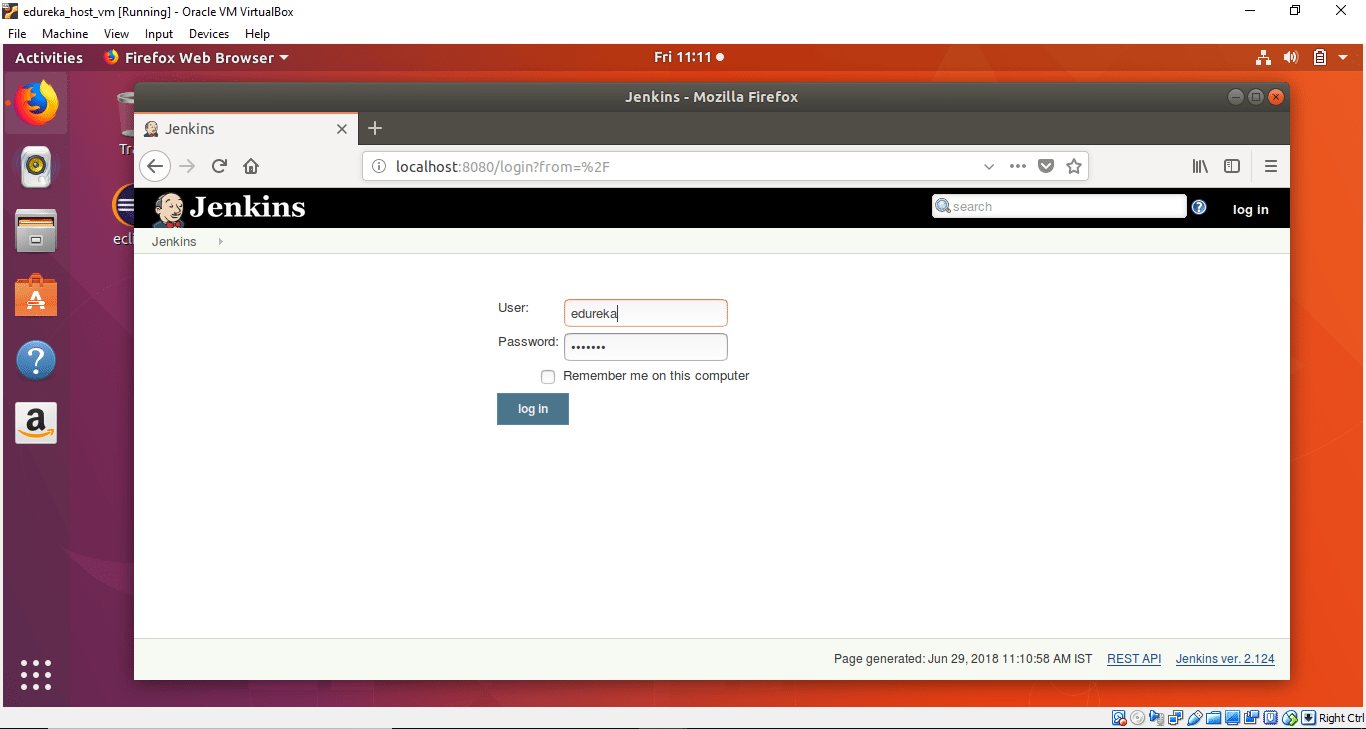
Task: Open the REST API link
Action: click(1134, 659)
